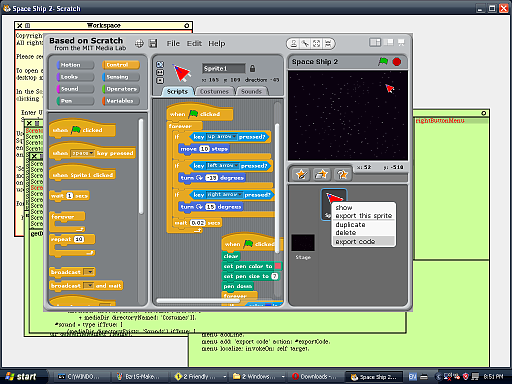The height and width of the screenshot is (384, 512).
Task: Select the Control block category
Action: click(121, 65)
